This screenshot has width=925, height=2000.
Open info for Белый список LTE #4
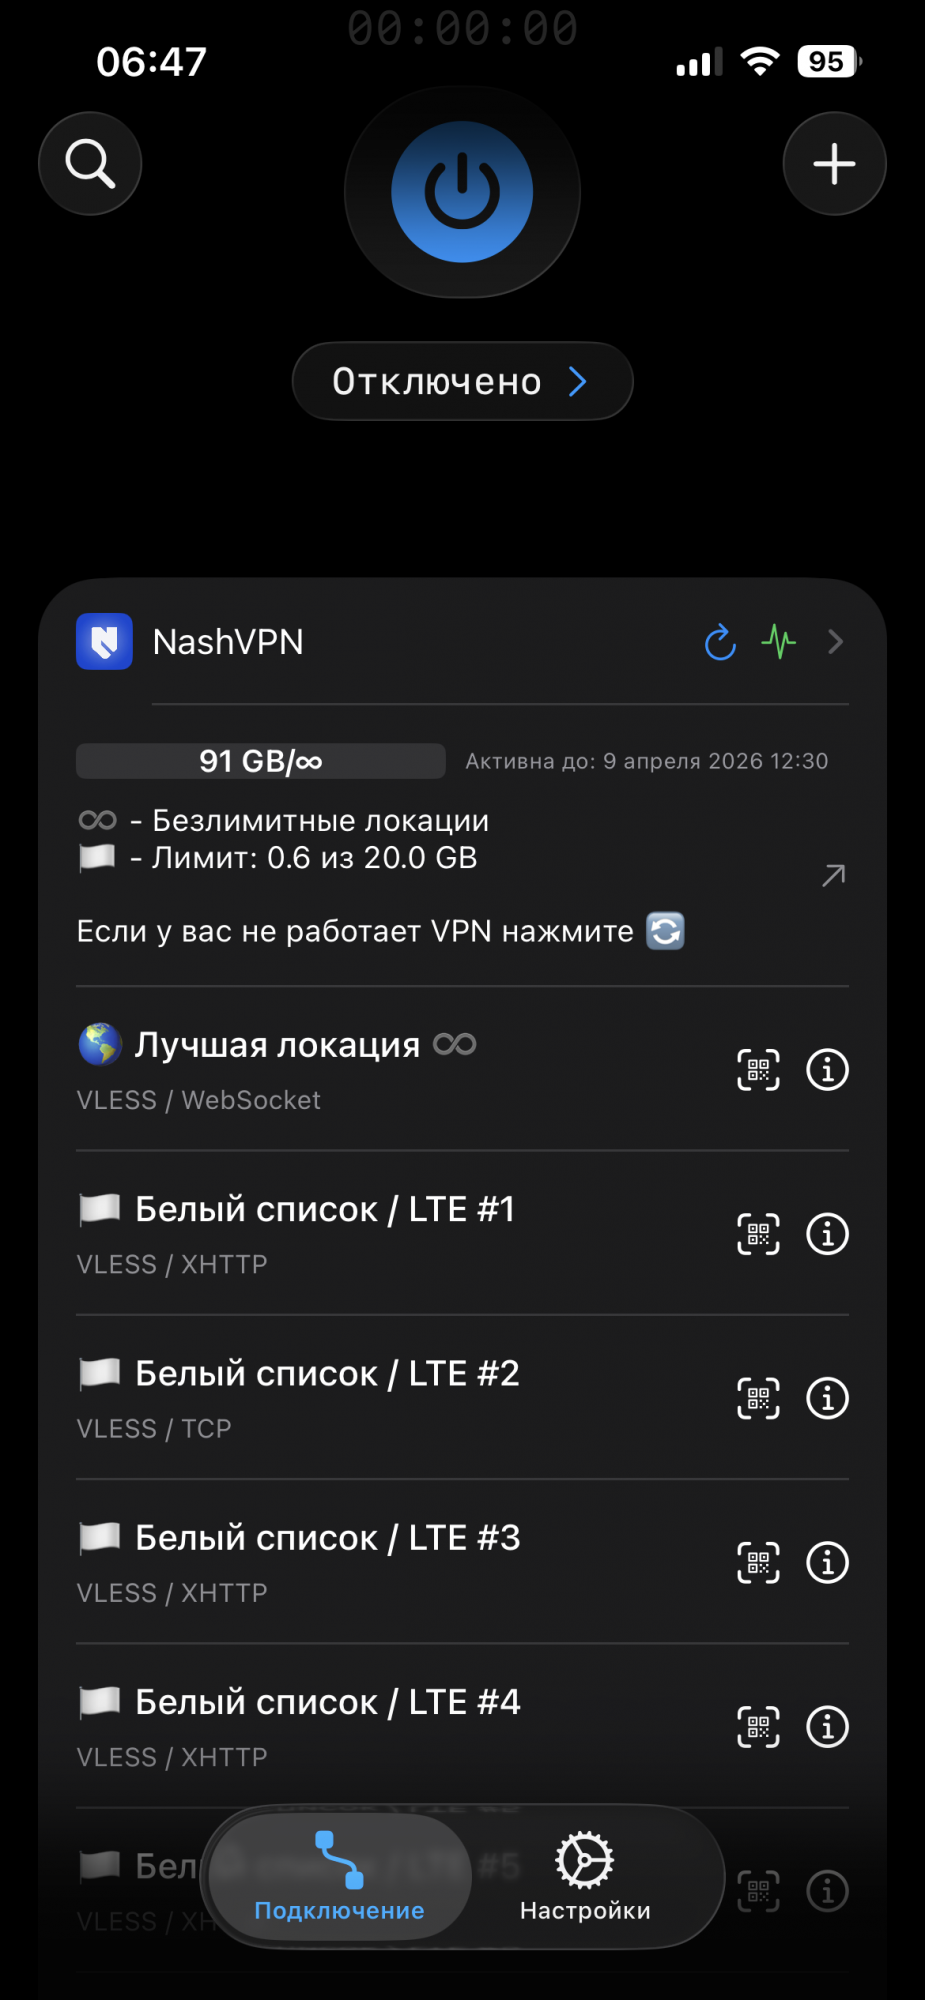[x=827, y=1727]
